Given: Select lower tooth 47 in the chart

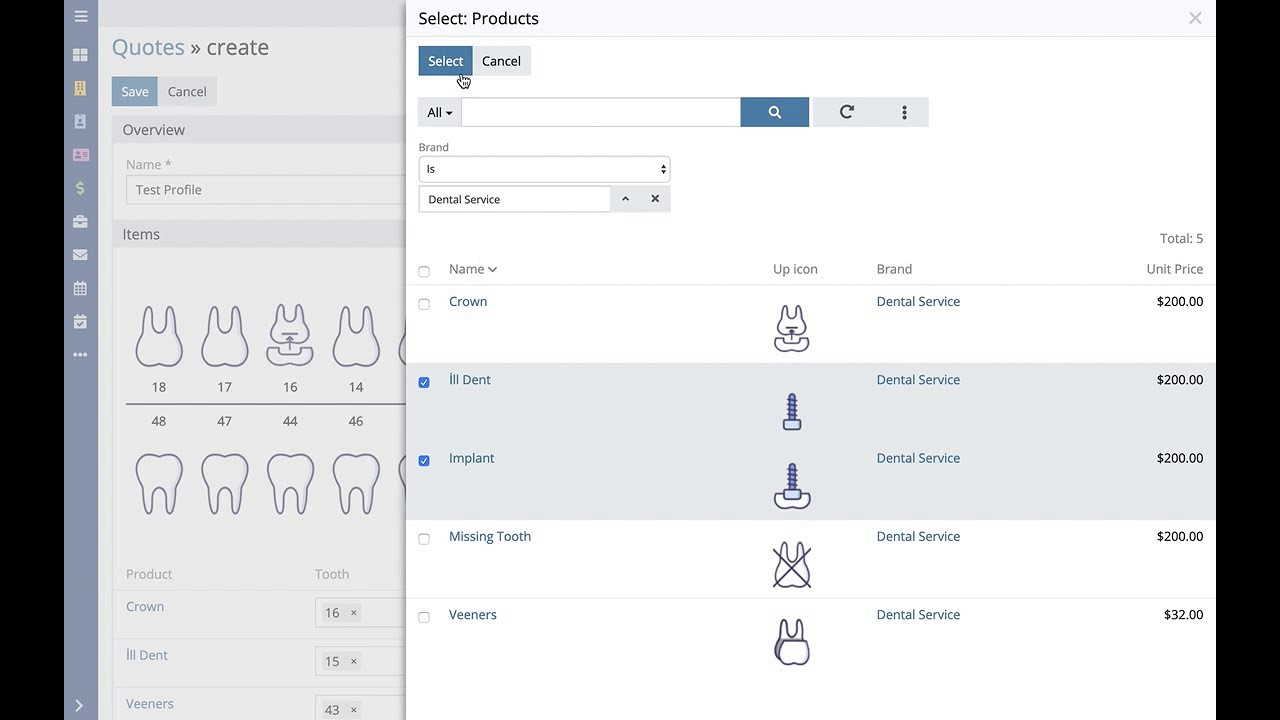Looking at the screenshot, I should [x=225, y=484].
